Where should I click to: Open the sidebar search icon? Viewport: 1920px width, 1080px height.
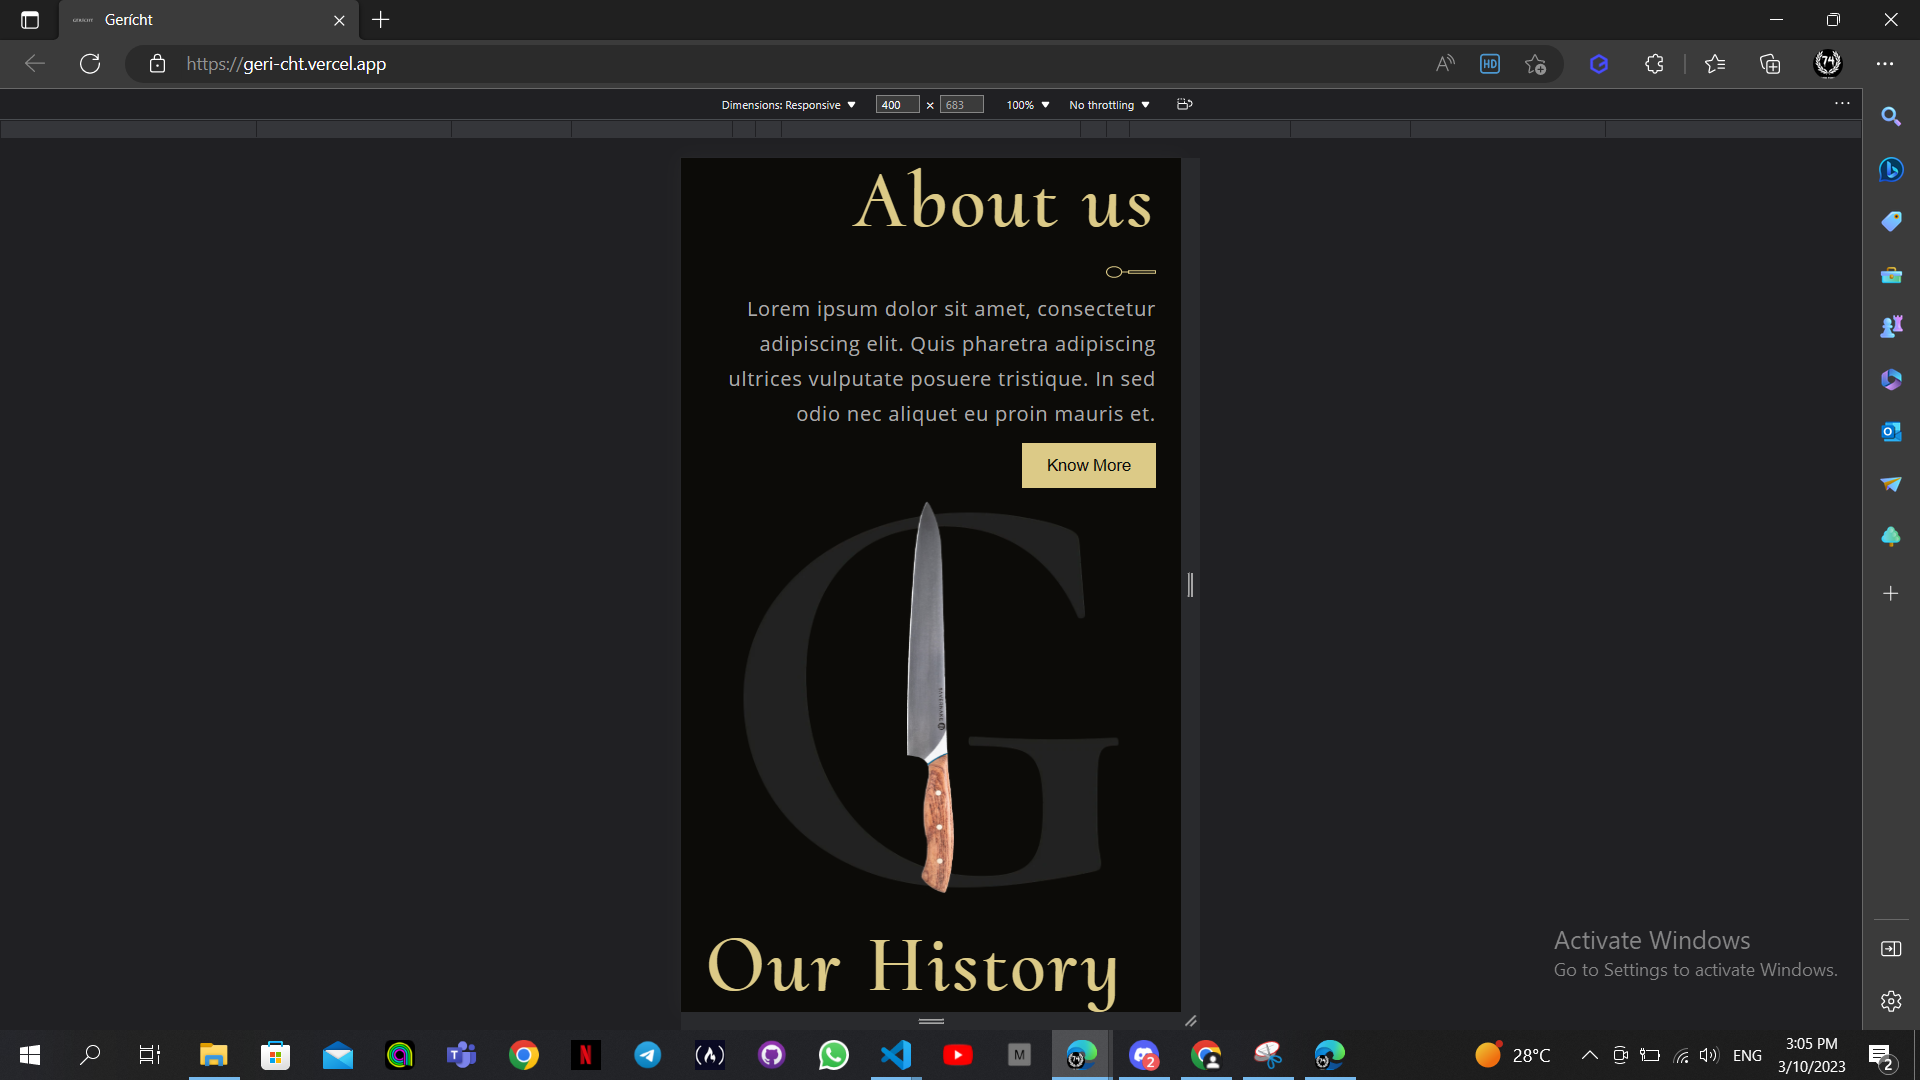click(x=1892, y=116)
